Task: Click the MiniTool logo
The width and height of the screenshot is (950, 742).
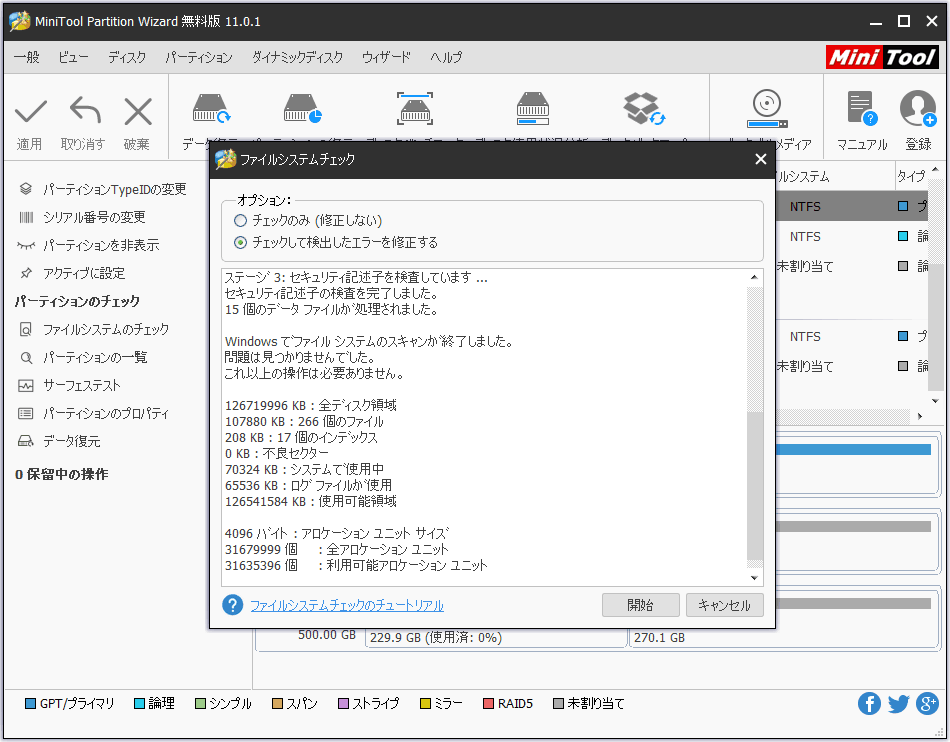Action: (882, 58)
